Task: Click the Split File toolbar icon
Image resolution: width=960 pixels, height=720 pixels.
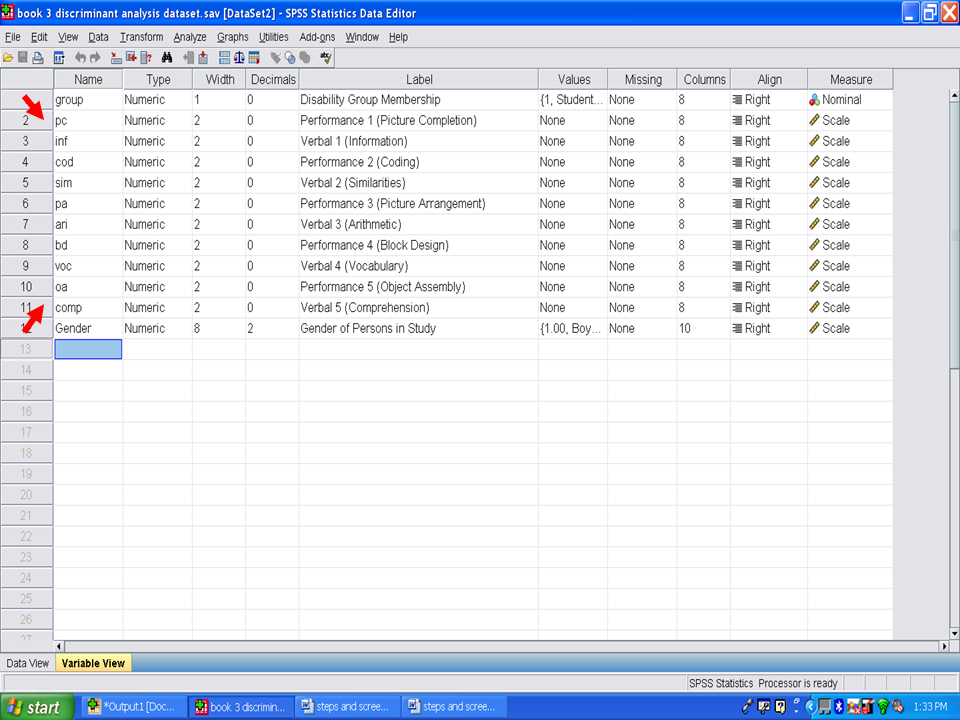Action: point(224,58)
